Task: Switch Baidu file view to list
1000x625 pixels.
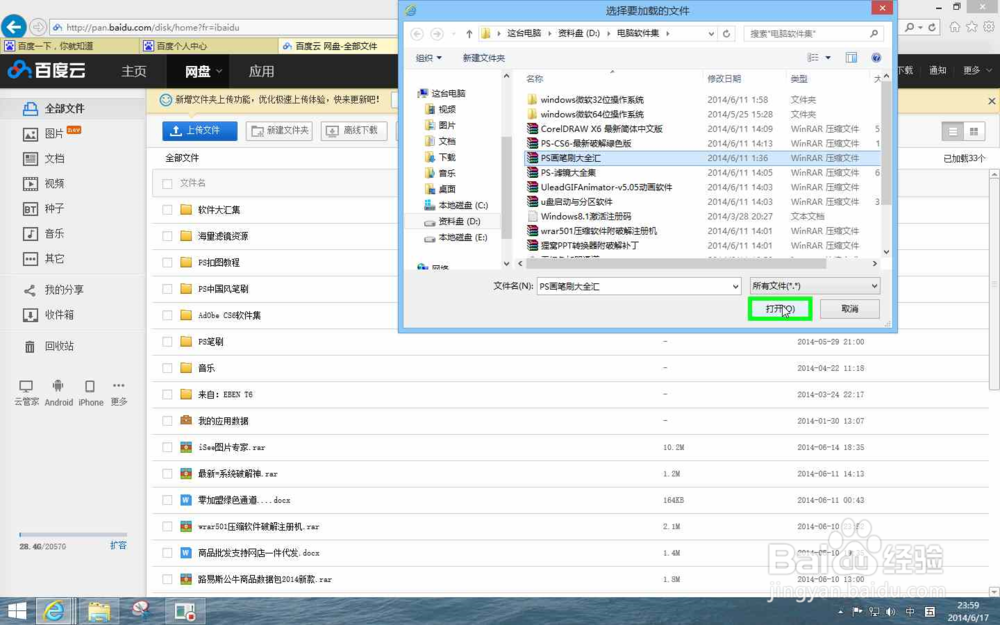Action: click(x=953, y=131)
